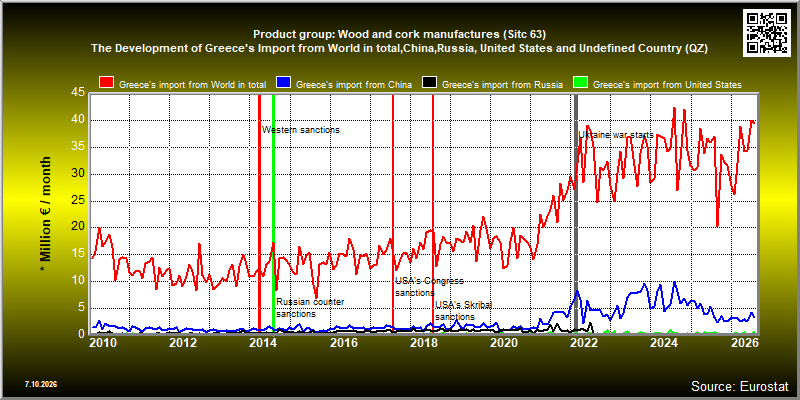Click the 'Russian counter sanctions' annotation label
Image resolution: width=800 pixels, height=400 pixels.
310,308
